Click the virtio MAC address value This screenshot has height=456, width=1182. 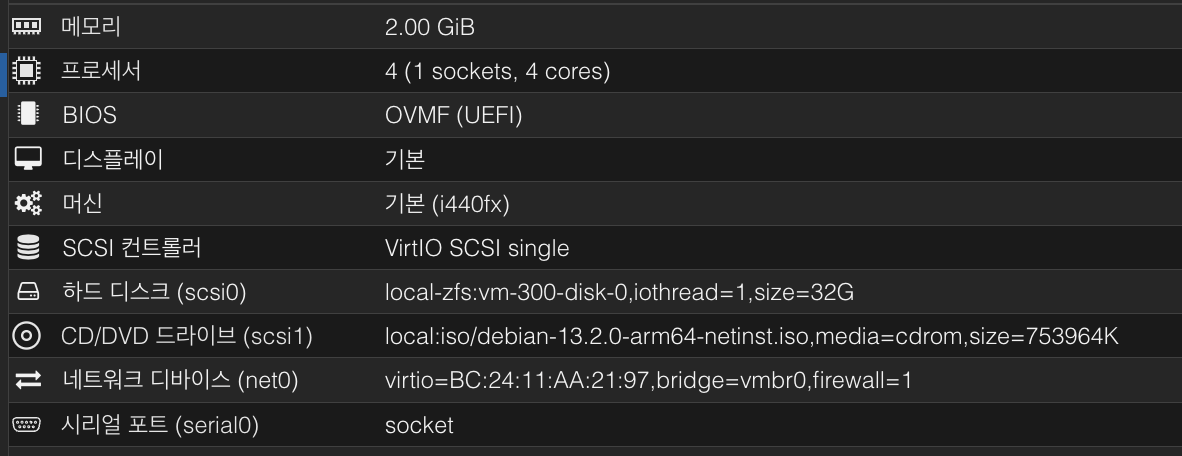[648, 381]
